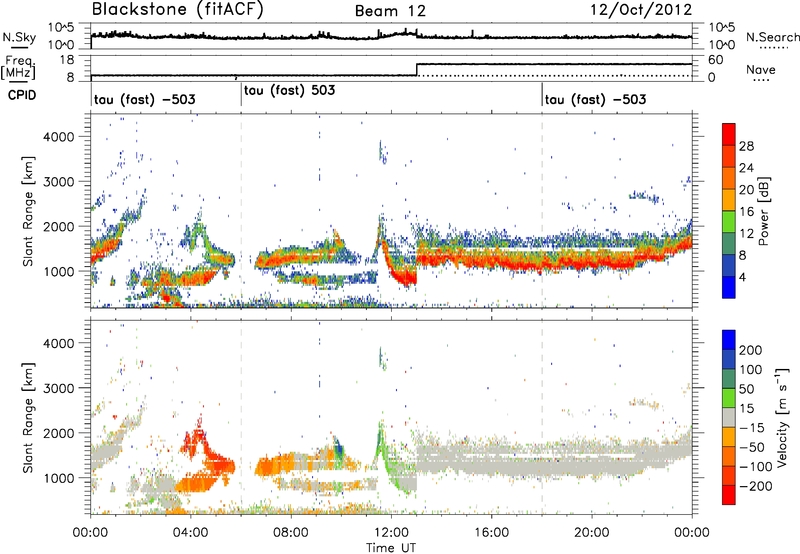800x554 pixels.
Task: Click the 'Blackstone (fitACF)' title text
Action: [178, 10]
